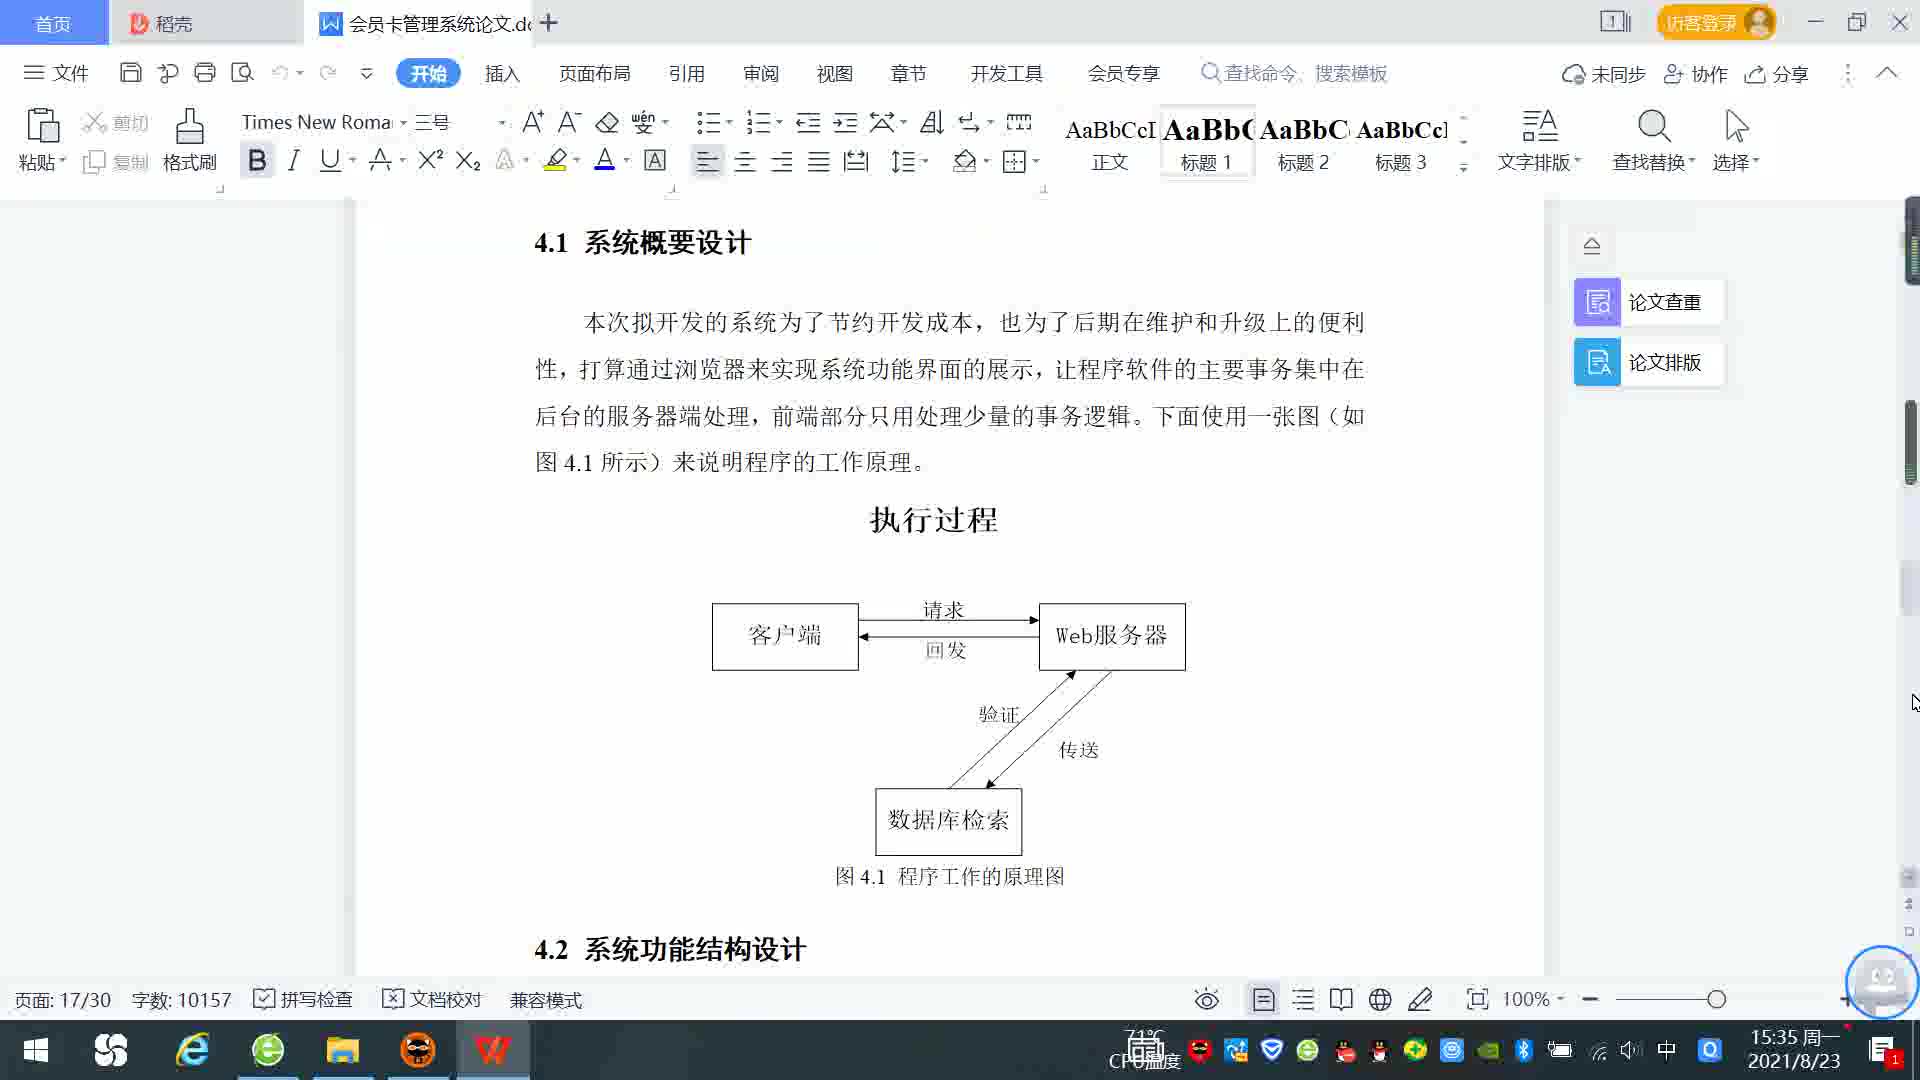Click the 论文查重 button
The height and width of the screenshot is (1080, 1920).
(x=1648, y=302)
